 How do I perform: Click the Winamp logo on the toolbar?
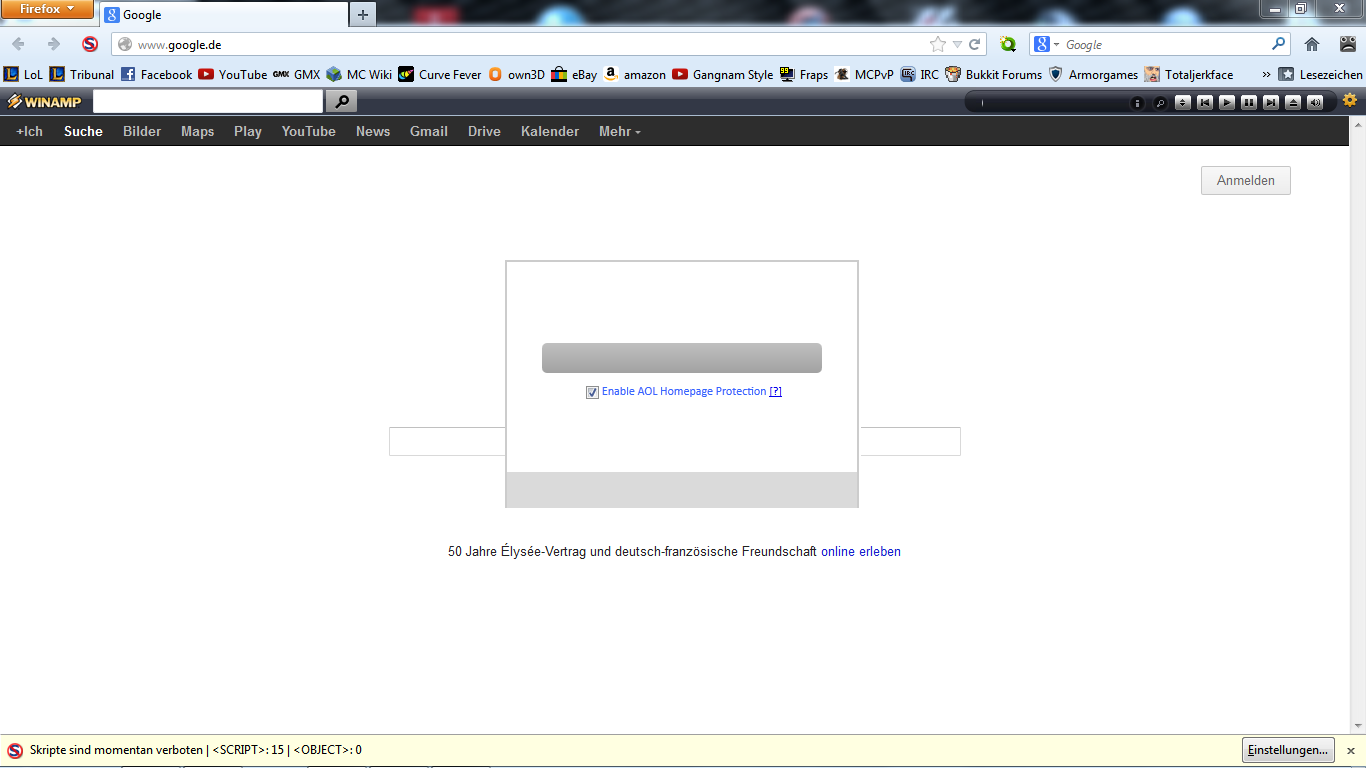45,102
